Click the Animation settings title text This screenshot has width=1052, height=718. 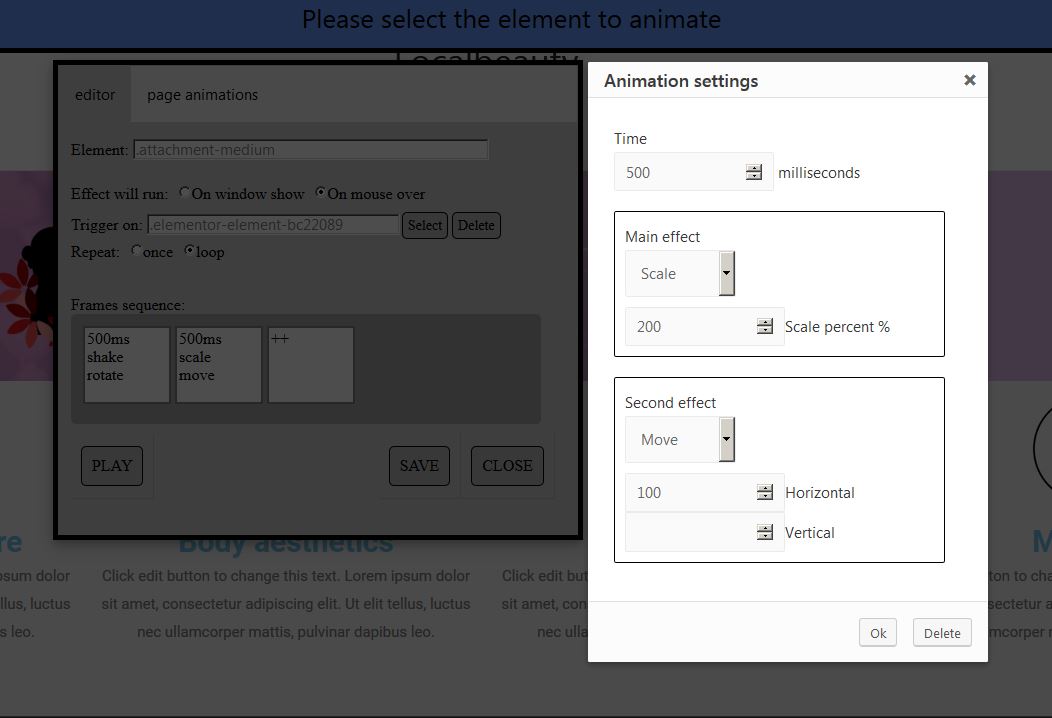click(x=681, y=81)
